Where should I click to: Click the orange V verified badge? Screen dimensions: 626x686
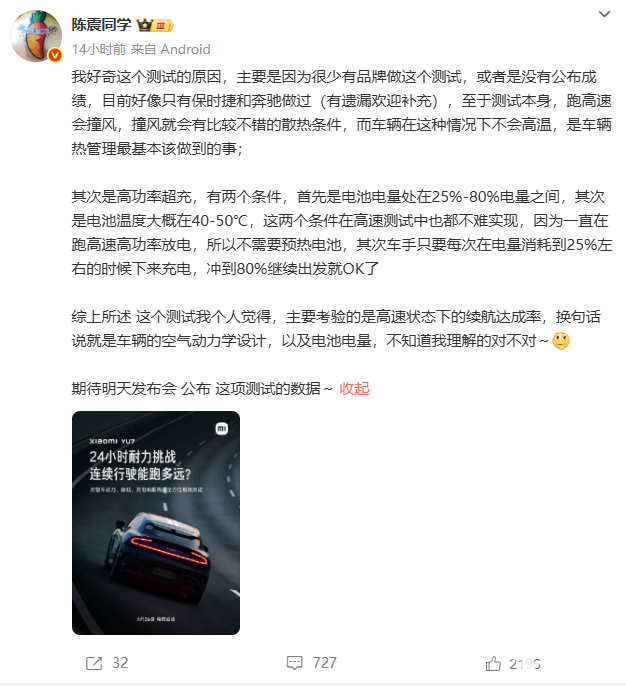tap(55, 55)
